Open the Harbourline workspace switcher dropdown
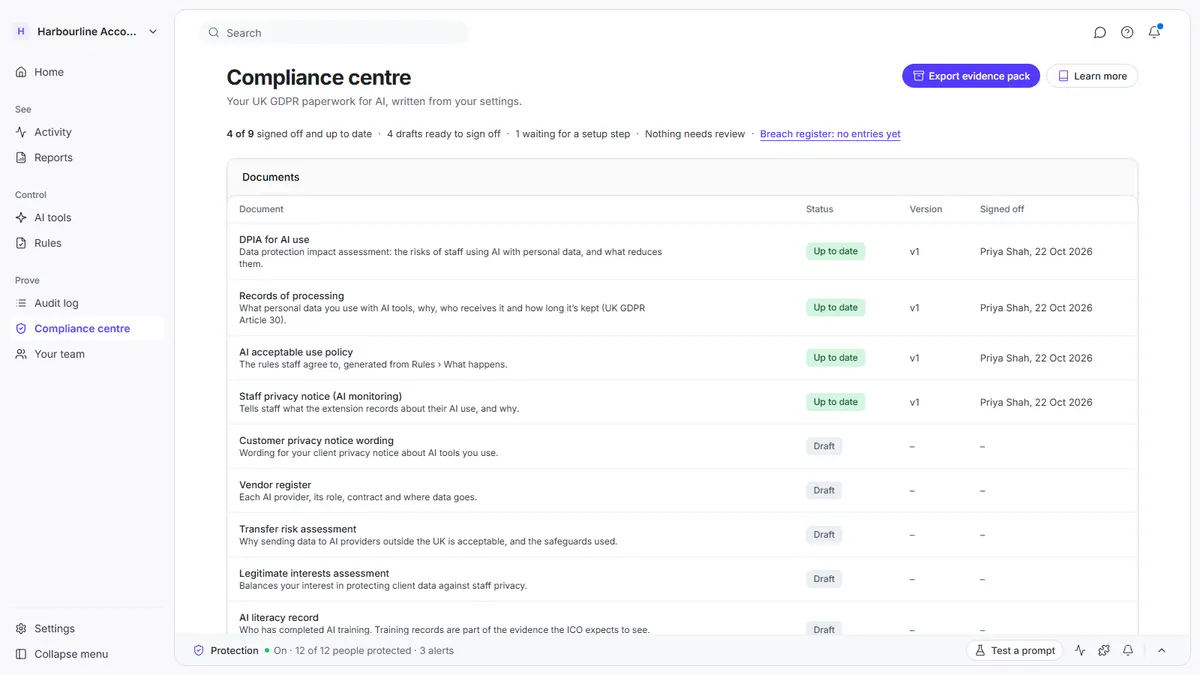 tap(85, 32)
